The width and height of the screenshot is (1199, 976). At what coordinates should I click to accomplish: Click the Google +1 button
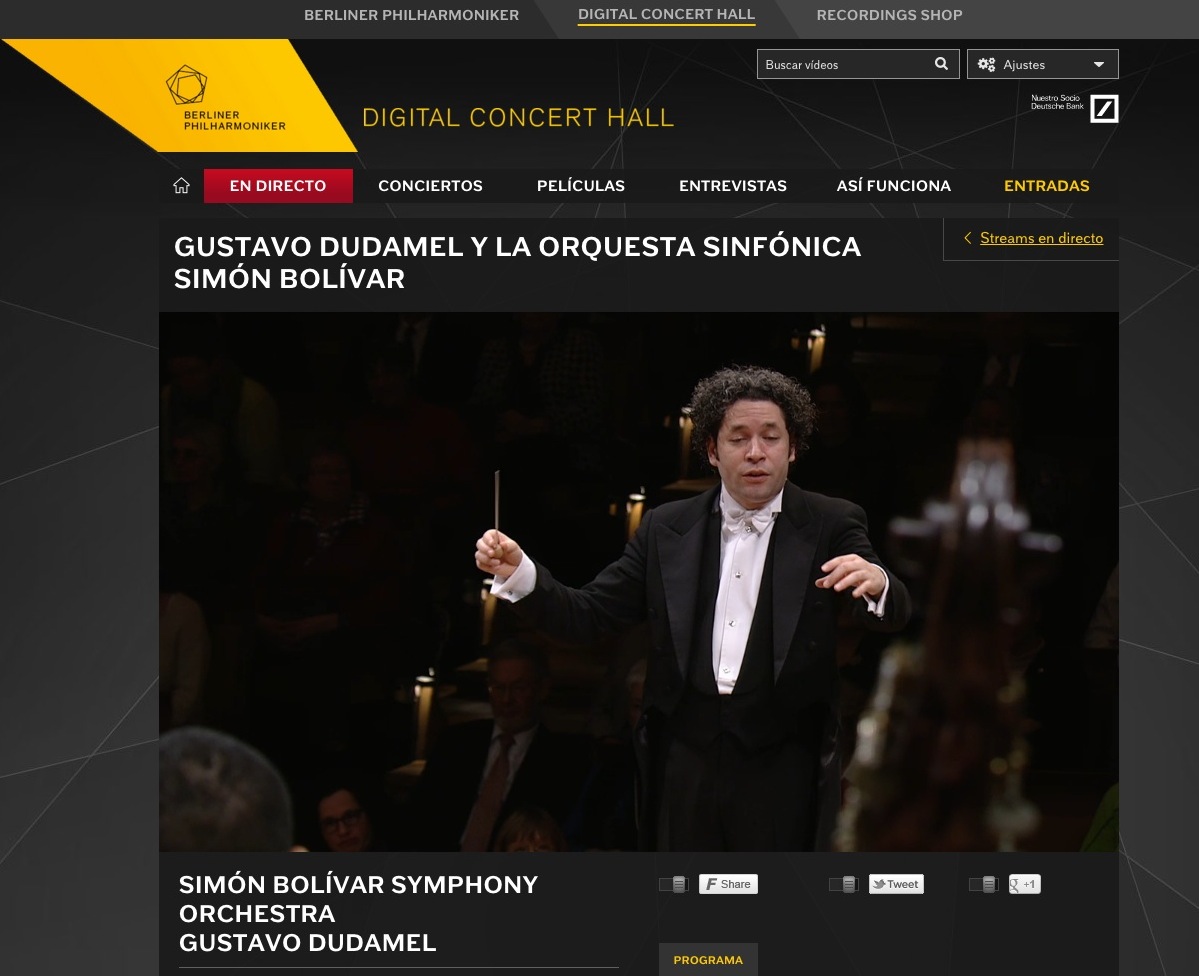click(x=1025, y=884)
